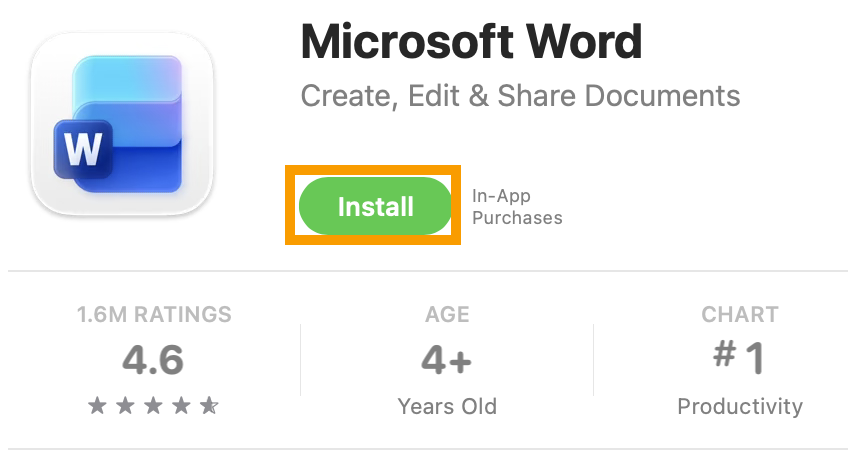Click the Years Old label
The image size is (848, 460).
(x=447, y=407)
